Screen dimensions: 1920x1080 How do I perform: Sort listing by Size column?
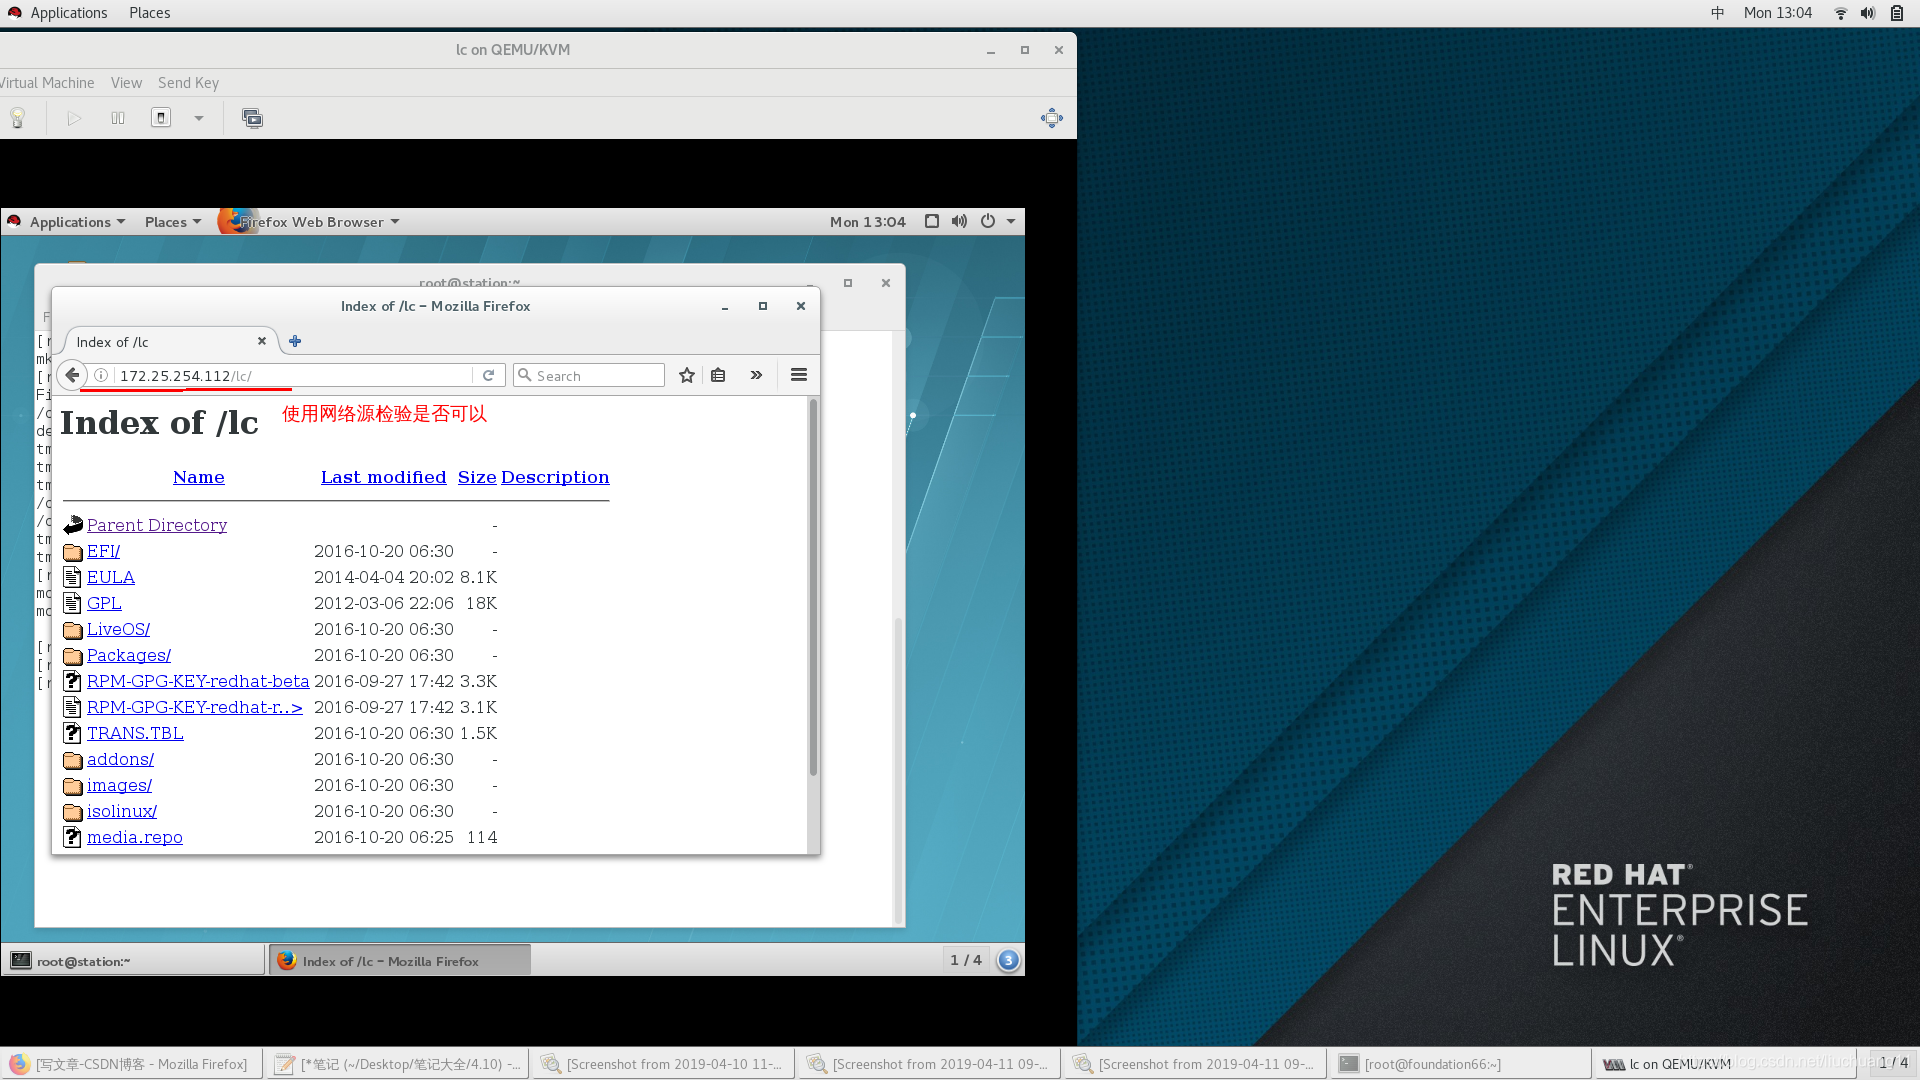tap(477, 477)
